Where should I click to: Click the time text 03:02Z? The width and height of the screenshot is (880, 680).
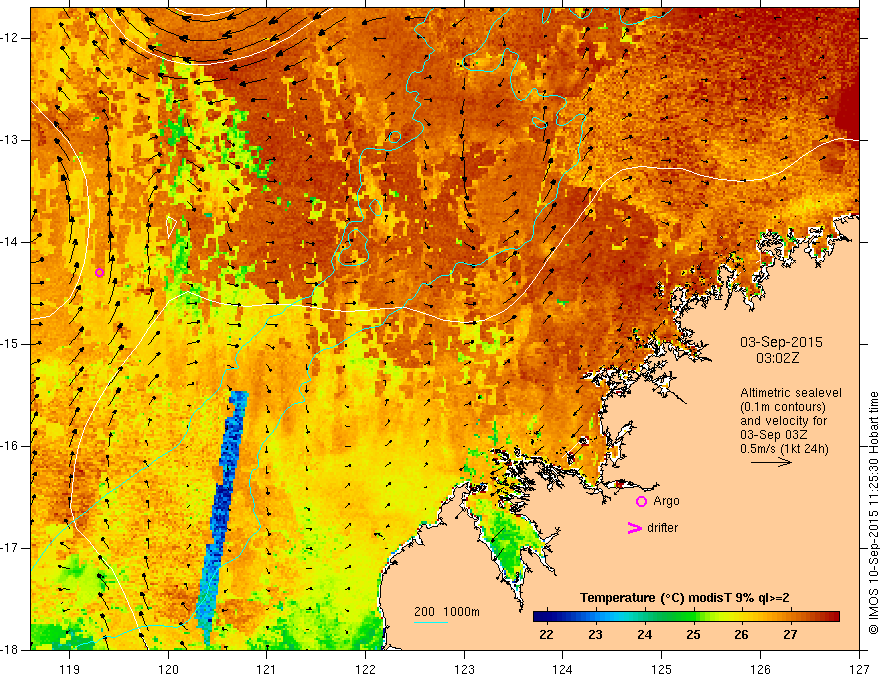(x=777, y=358)
